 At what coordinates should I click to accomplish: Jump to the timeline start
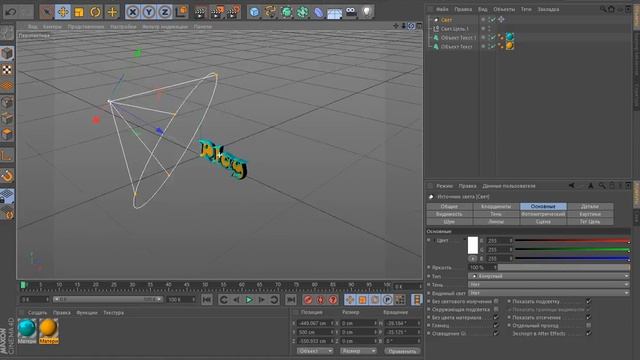(207, 300)
